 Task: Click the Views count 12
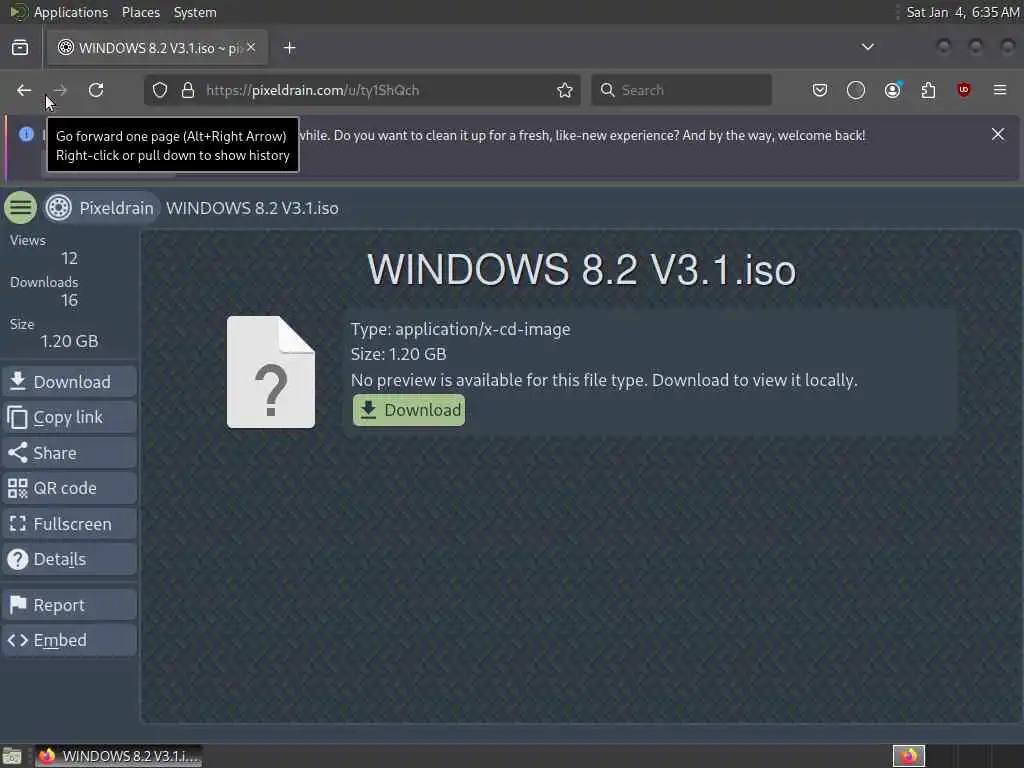69,258
